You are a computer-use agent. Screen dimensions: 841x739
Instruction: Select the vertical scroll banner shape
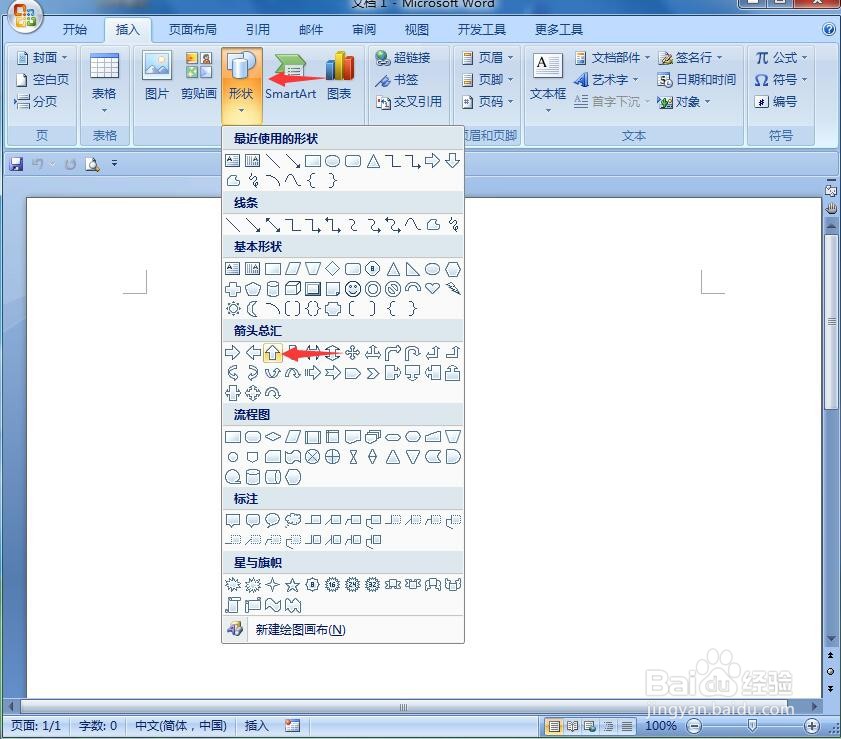pyautogui.click(x=232, y=605)
